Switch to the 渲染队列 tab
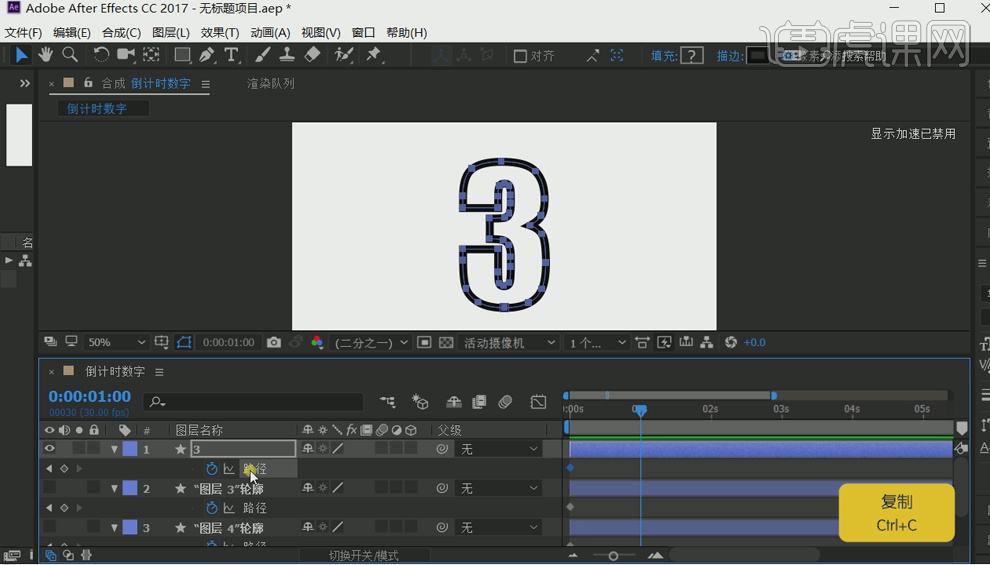This screenshot has width=990, height=565. [271, 84]
